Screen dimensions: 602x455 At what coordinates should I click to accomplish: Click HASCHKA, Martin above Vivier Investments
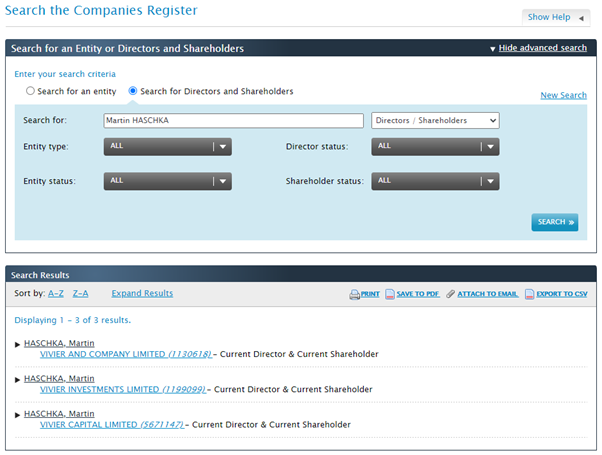click(x=59, y=379)
